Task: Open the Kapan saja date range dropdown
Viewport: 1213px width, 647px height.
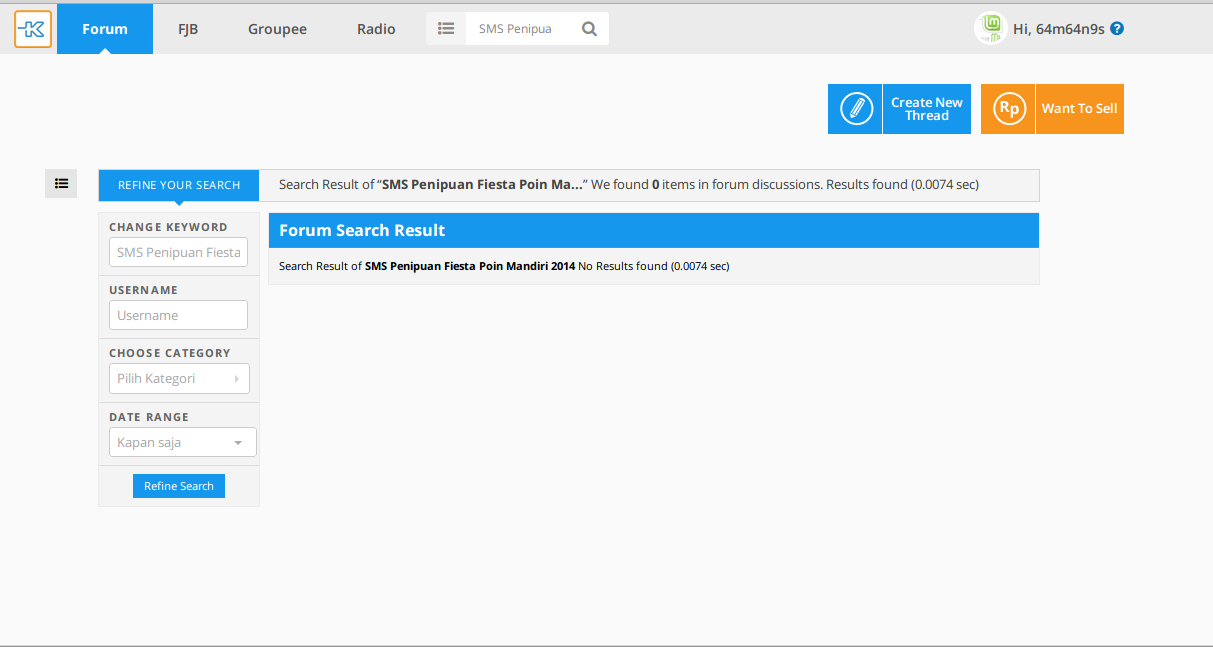Action: point(183,442)
